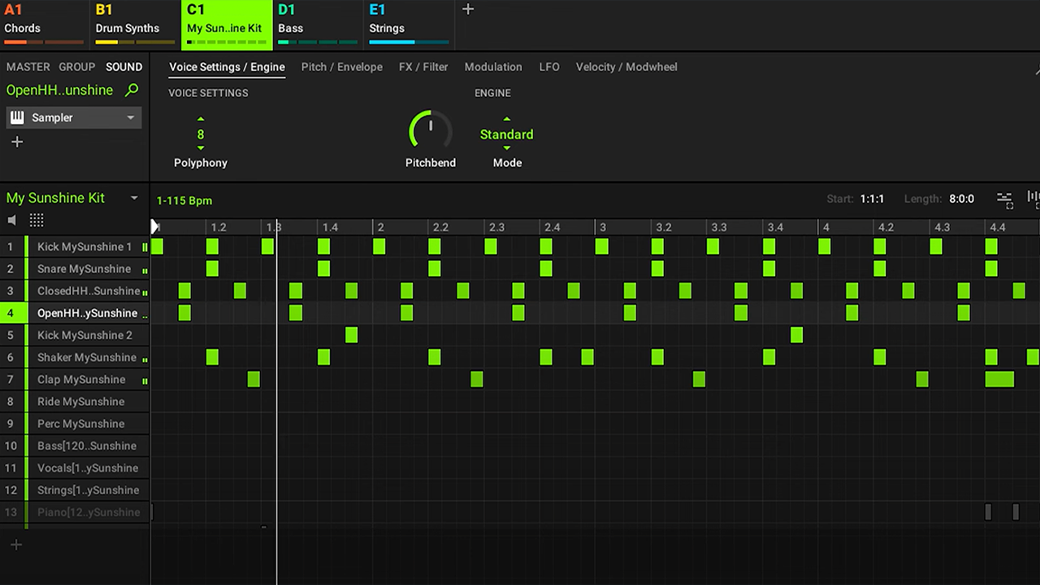Open the pad grid view icon
1040x585 pixels.
coord(36,220)
